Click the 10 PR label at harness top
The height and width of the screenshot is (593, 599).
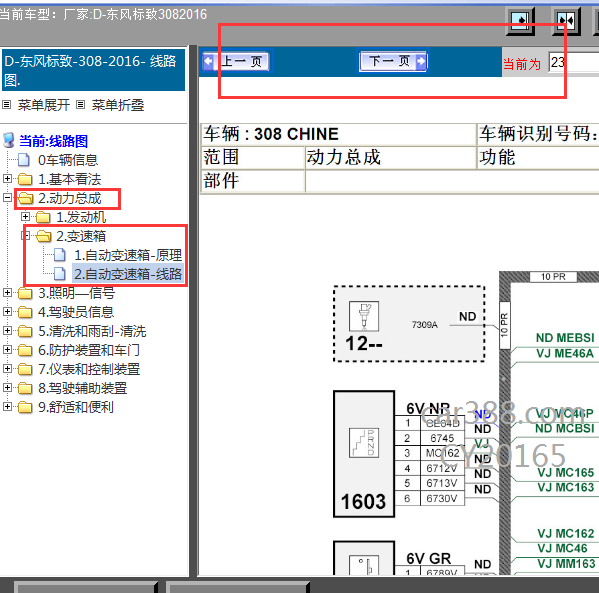[x=553, y=276]
